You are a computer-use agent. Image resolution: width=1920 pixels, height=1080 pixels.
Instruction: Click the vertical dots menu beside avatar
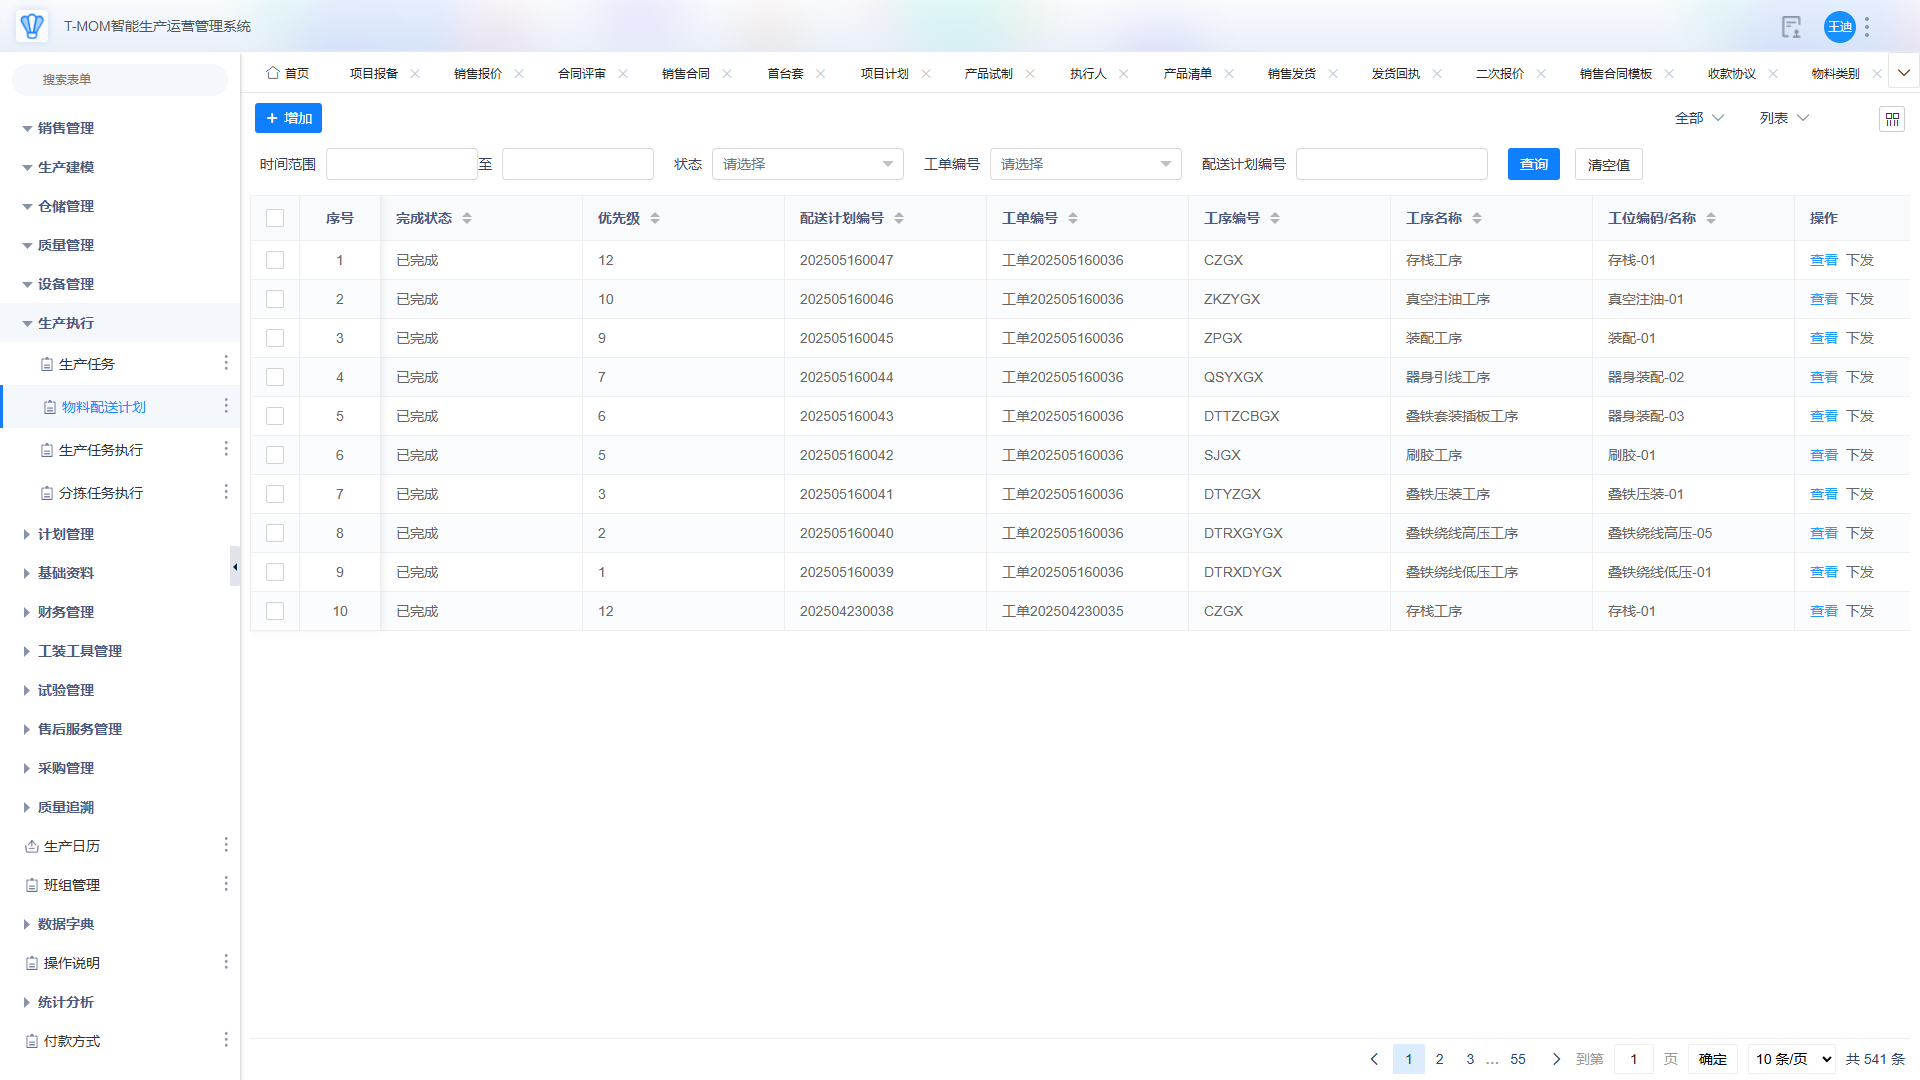tap(1867, 27)
